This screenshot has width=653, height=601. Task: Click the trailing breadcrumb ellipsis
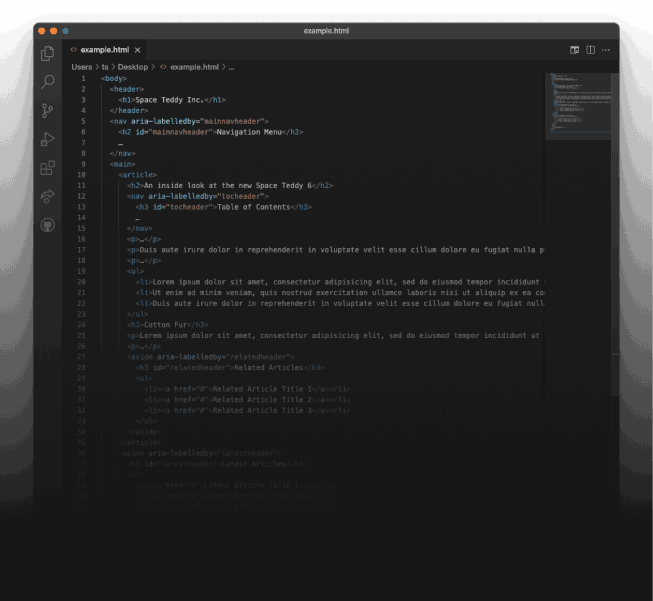pyautogui.click(x=231, y=67)
